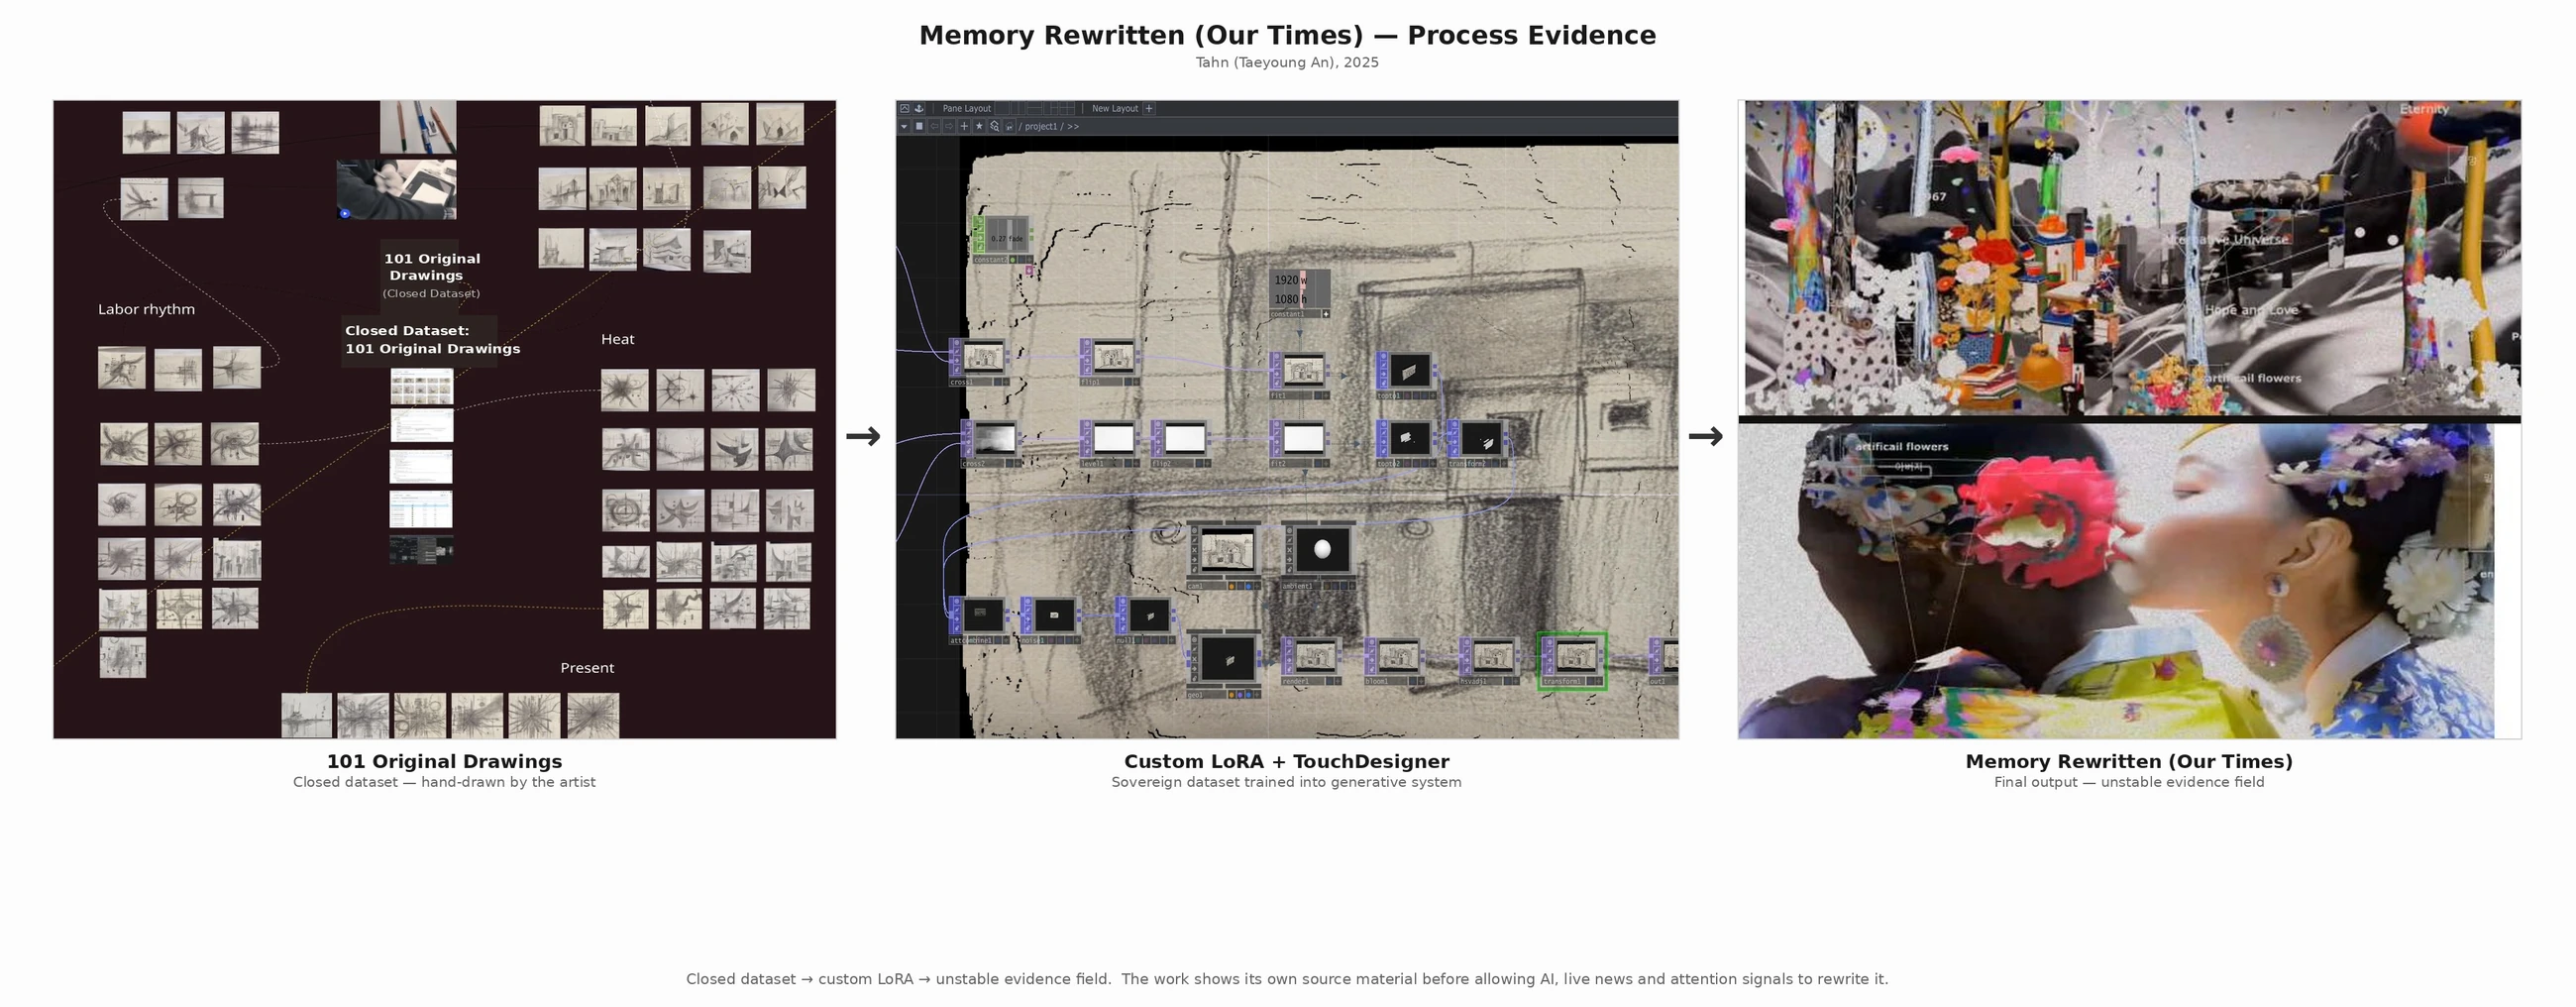This screenshot has height=1007, width=2576.
Task: Select the noise1 node
Action: coord(1052,620)
